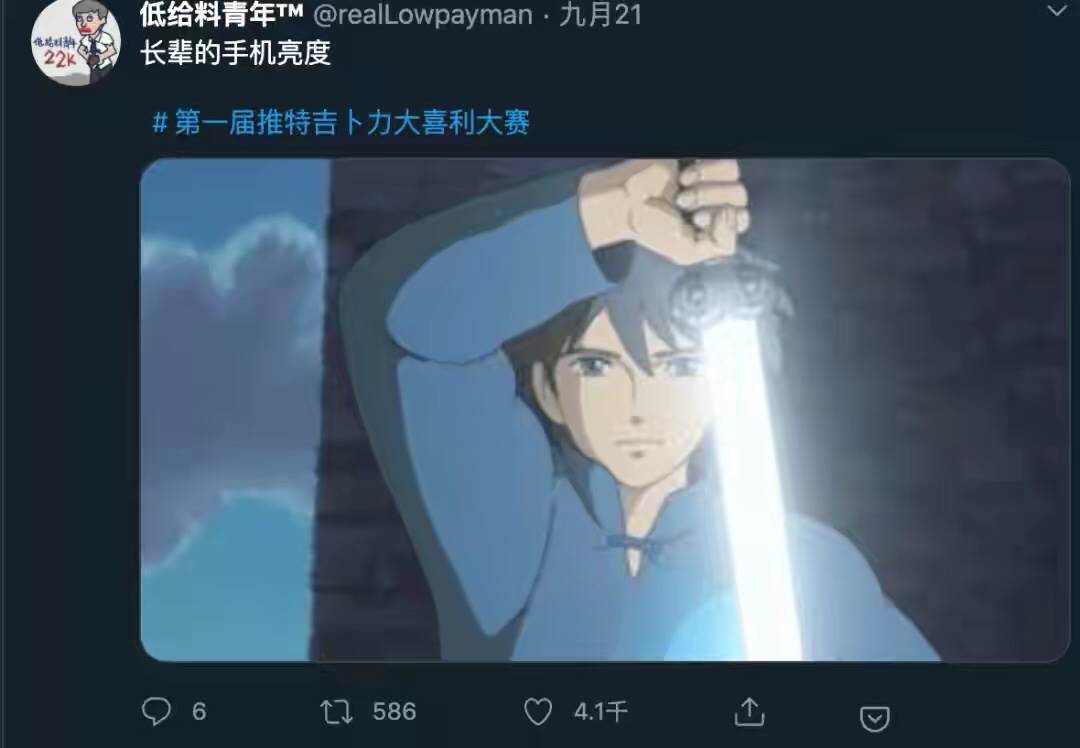
Task: Open the tweet permalink dated 九月21
Action: click(601, 14)
